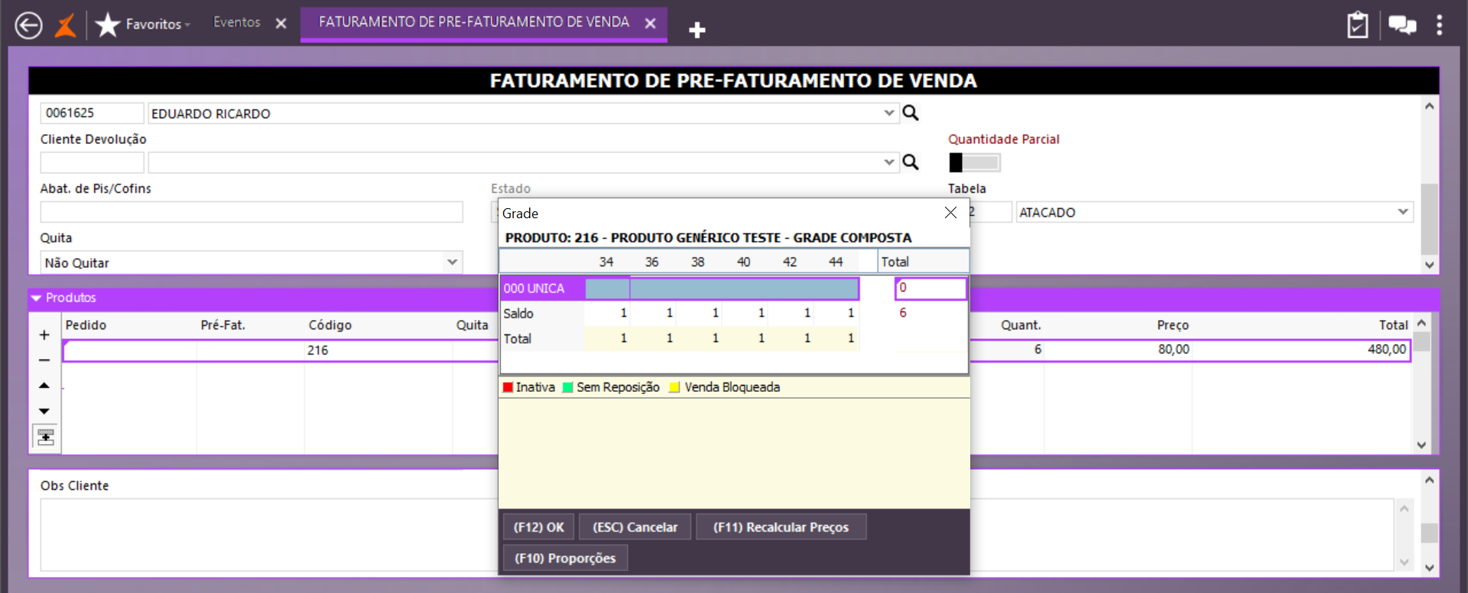Click the size 44 column header
This screenshot has height=593, width=1468.
(x=836, y=262)
